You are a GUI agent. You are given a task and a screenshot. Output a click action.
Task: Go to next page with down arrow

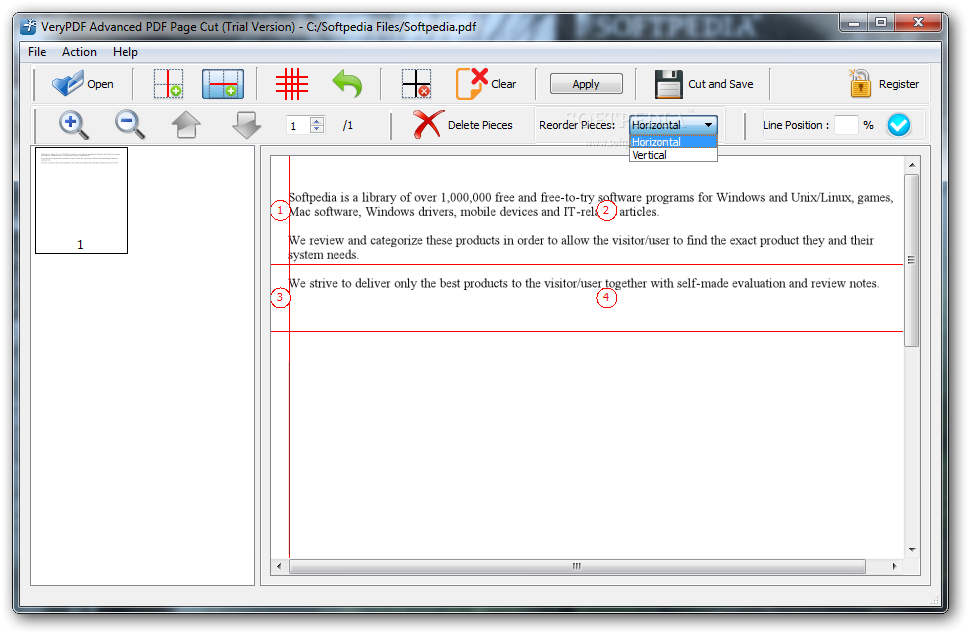247,125
